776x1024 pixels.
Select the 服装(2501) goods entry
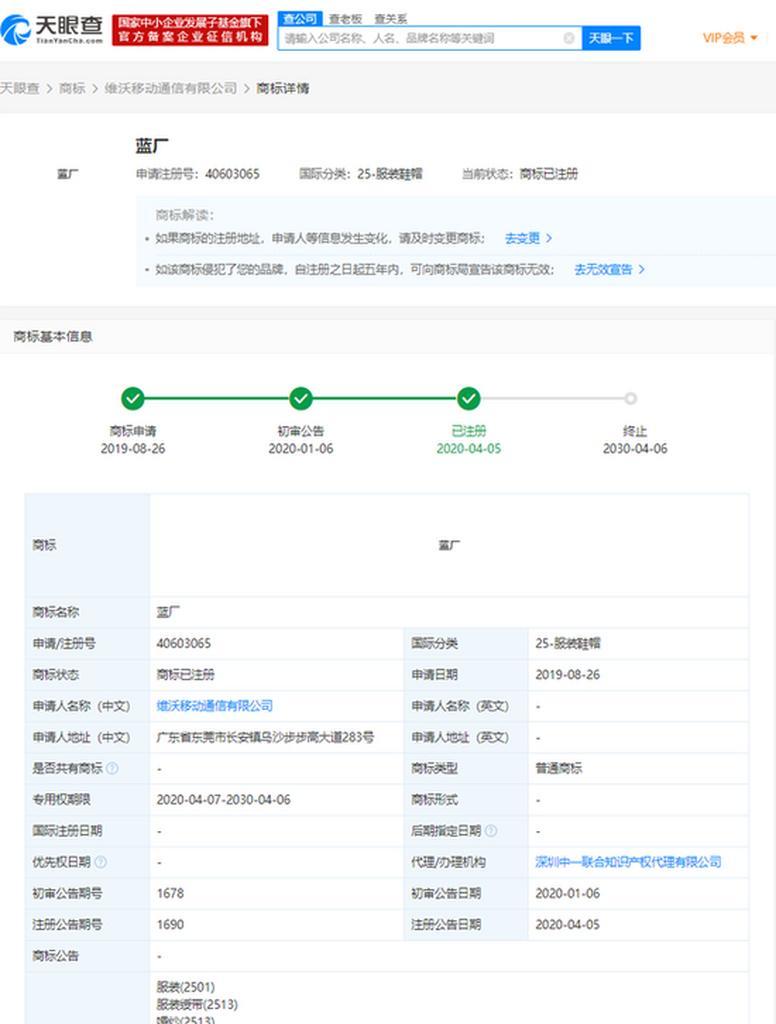click(186, 987)
